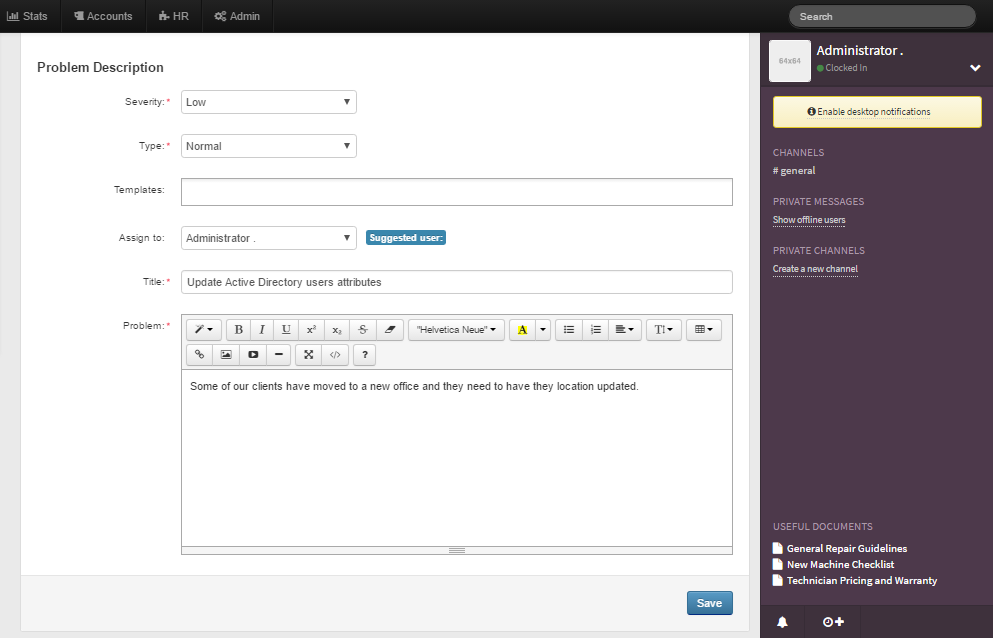This screenshot has width=993, height=638.
Task: Switch the editor to fullscreen mode
Action: (x=308, y=354)
